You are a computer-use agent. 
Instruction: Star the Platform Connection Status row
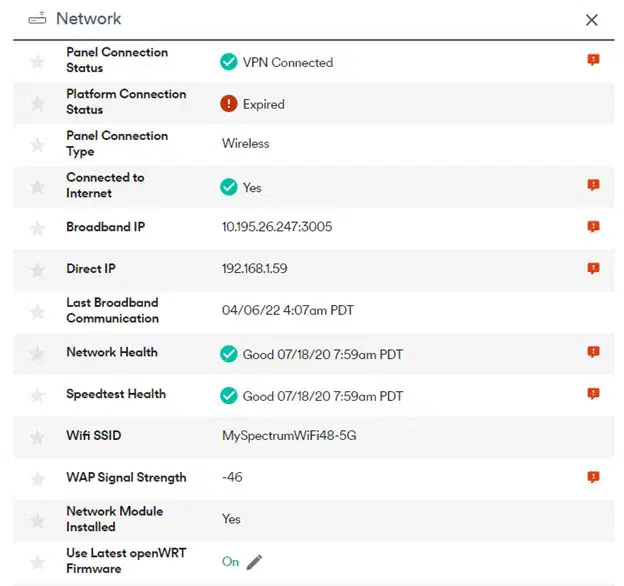37,103
